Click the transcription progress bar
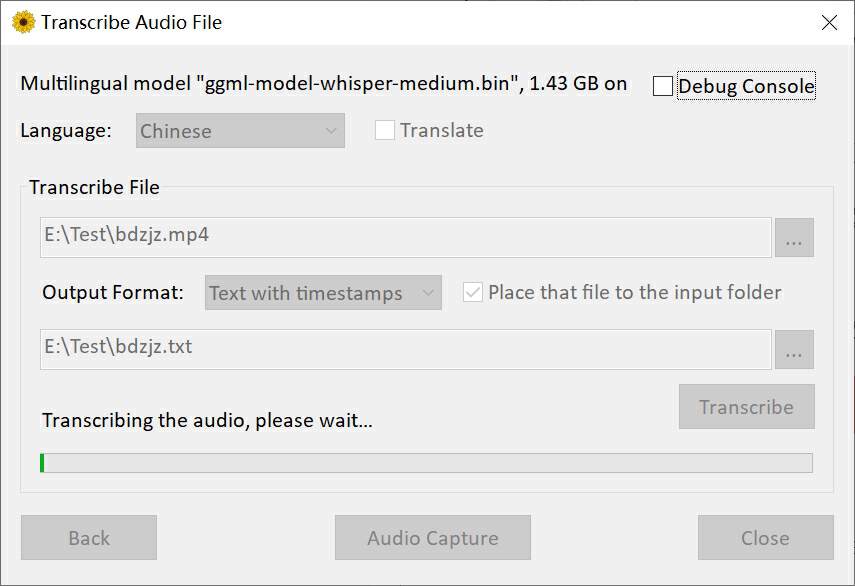The image size is (855, 586). [x=426, y=463]
